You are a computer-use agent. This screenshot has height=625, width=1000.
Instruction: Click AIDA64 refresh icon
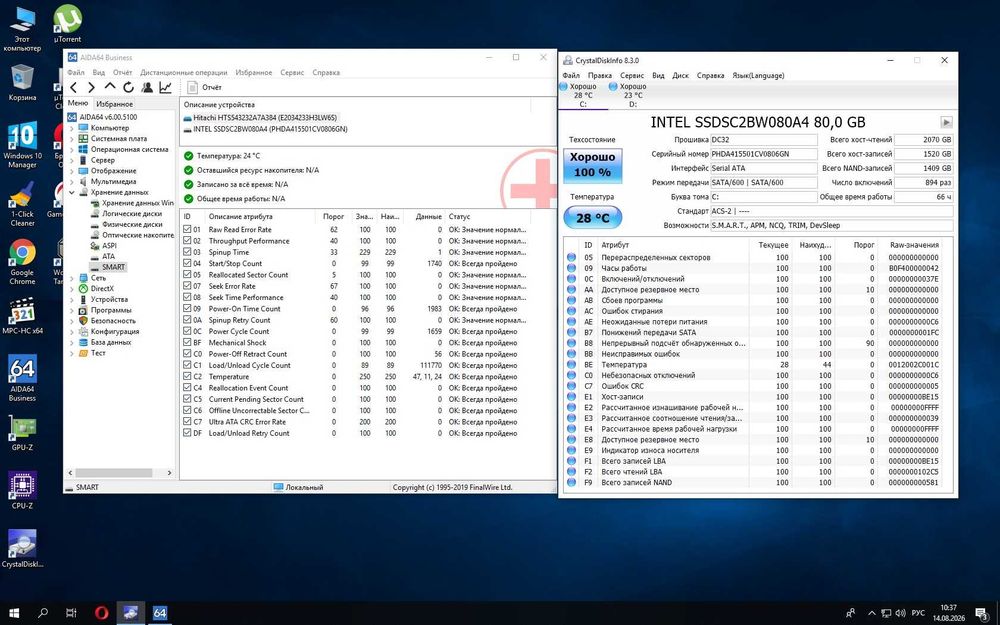[128, 87]
